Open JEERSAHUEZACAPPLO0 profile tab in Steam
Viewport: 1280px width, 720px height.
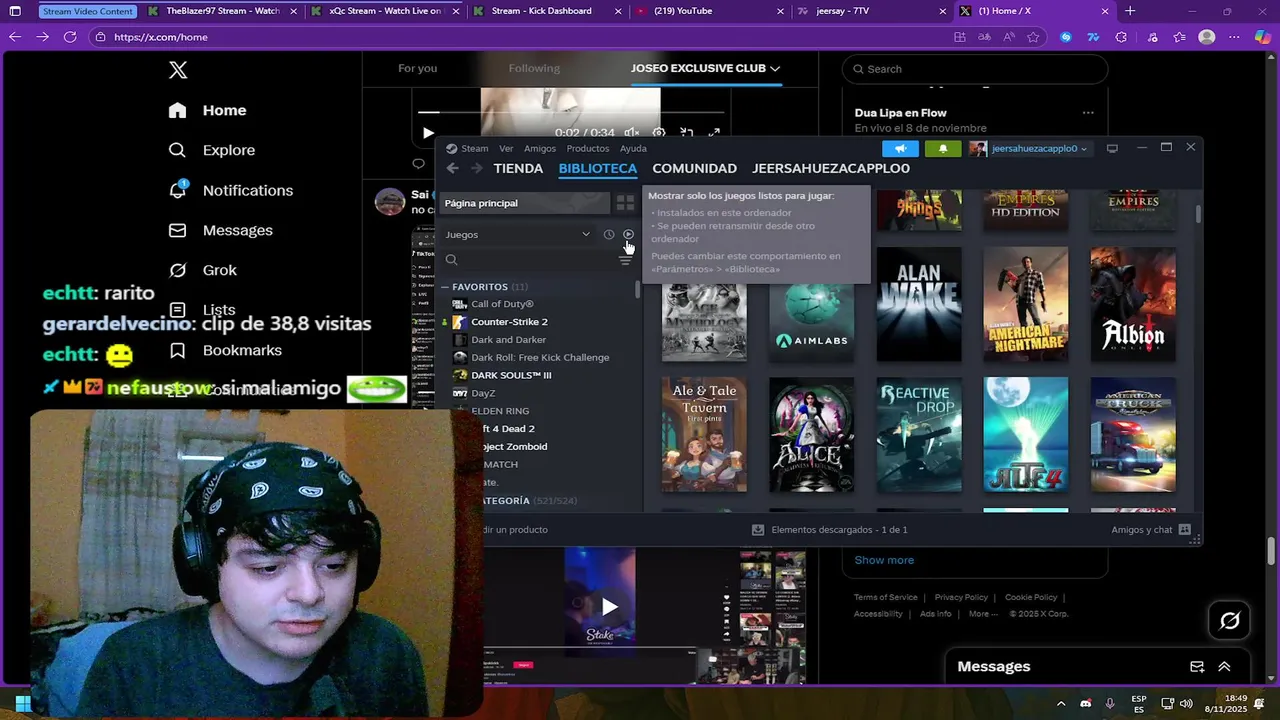tap(831, 168)
